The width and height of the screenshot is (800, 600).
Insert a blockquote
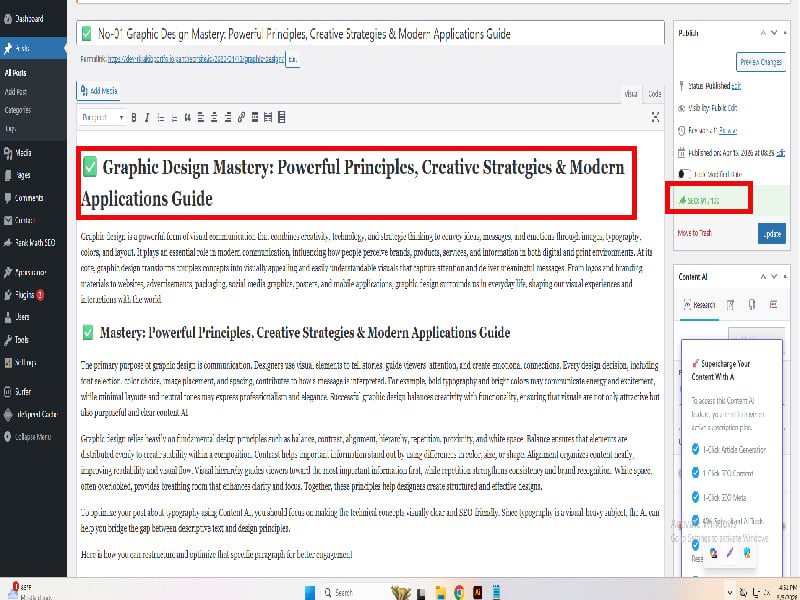(187, 118)
